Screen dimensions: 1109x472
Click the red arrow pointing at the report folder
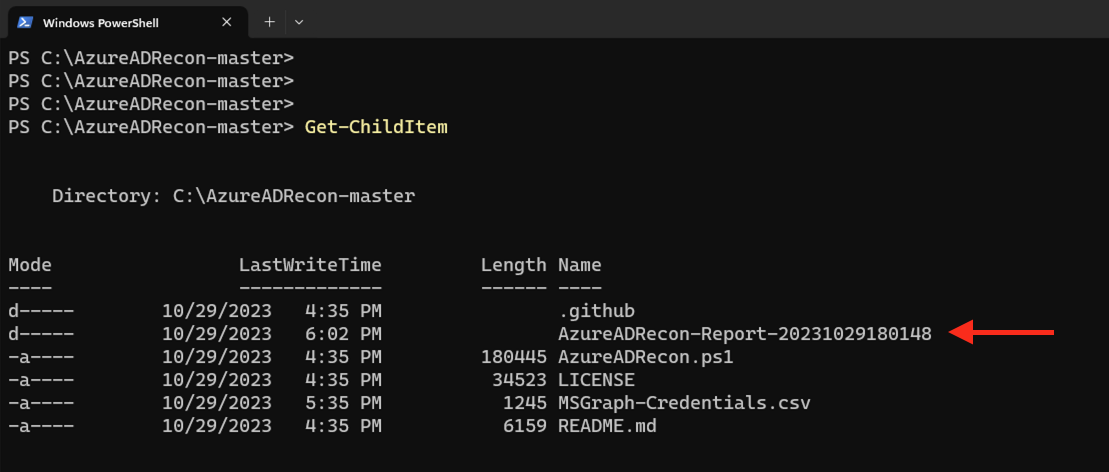[x=1001, y=333]
